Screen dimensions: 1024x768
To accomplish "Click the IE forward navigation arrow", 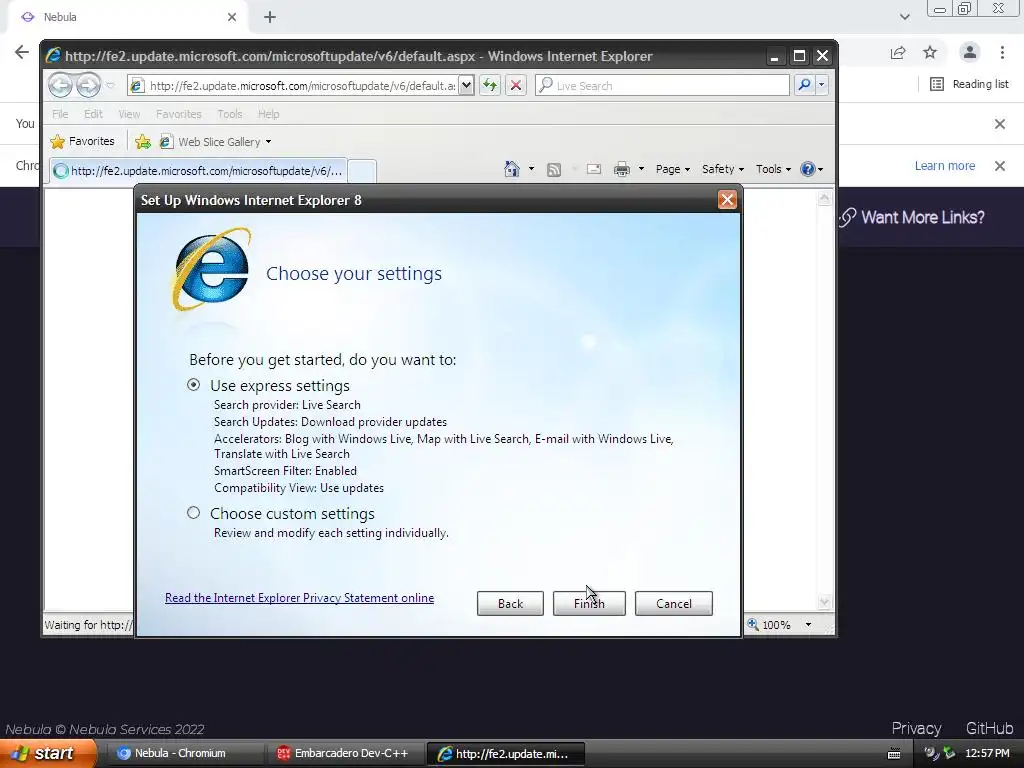I will (88, 85).
